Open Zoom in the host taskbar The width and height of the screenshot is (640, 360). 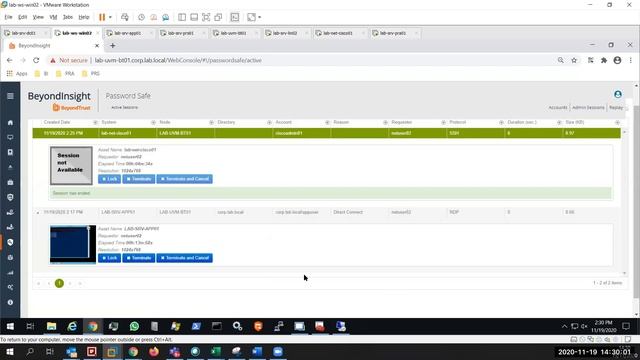point(278,351)
